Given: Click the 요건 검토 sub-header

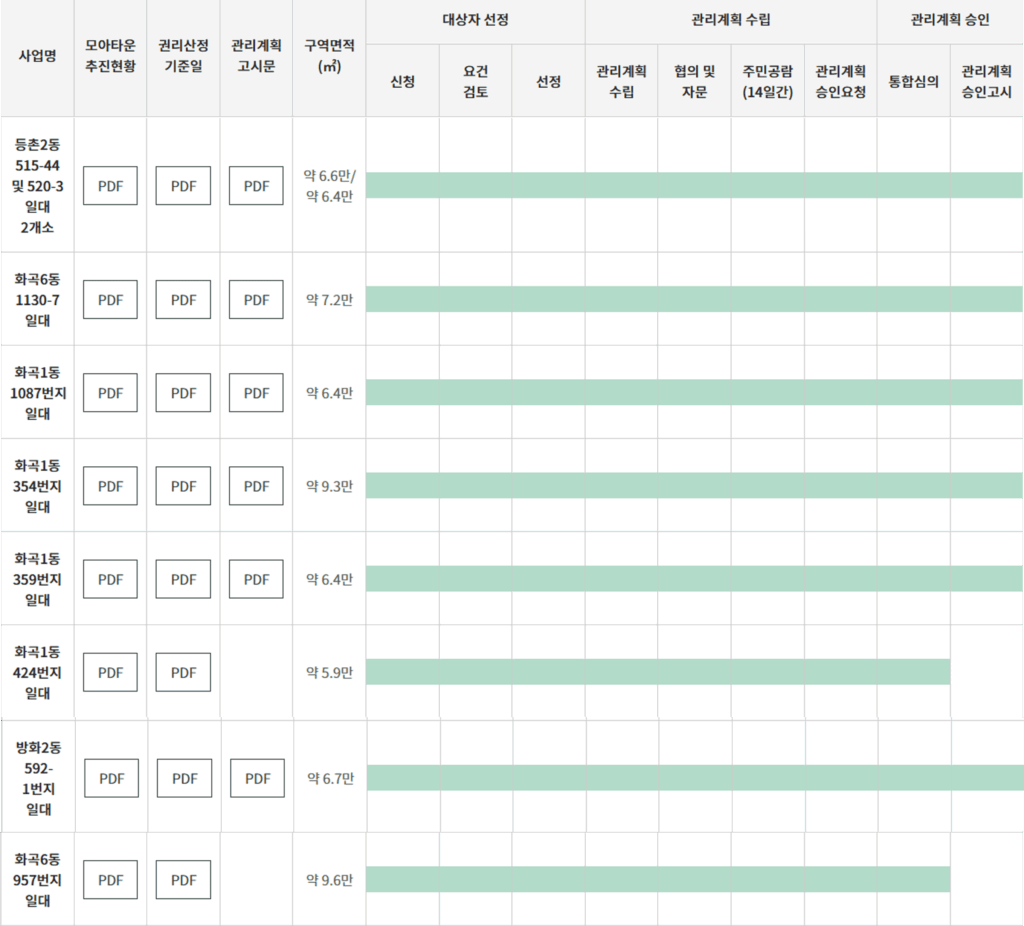Looking at the screenshot, I should pos(475,82).
